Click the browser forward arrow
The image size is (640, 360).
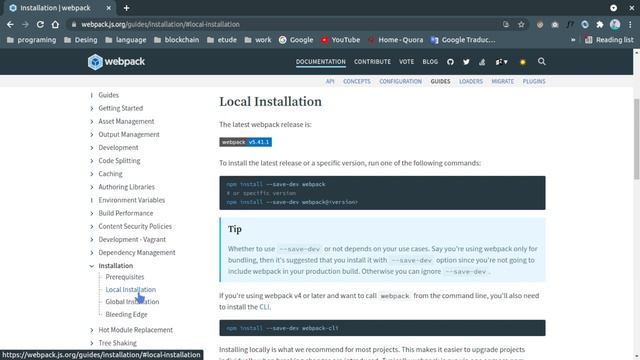25,24
